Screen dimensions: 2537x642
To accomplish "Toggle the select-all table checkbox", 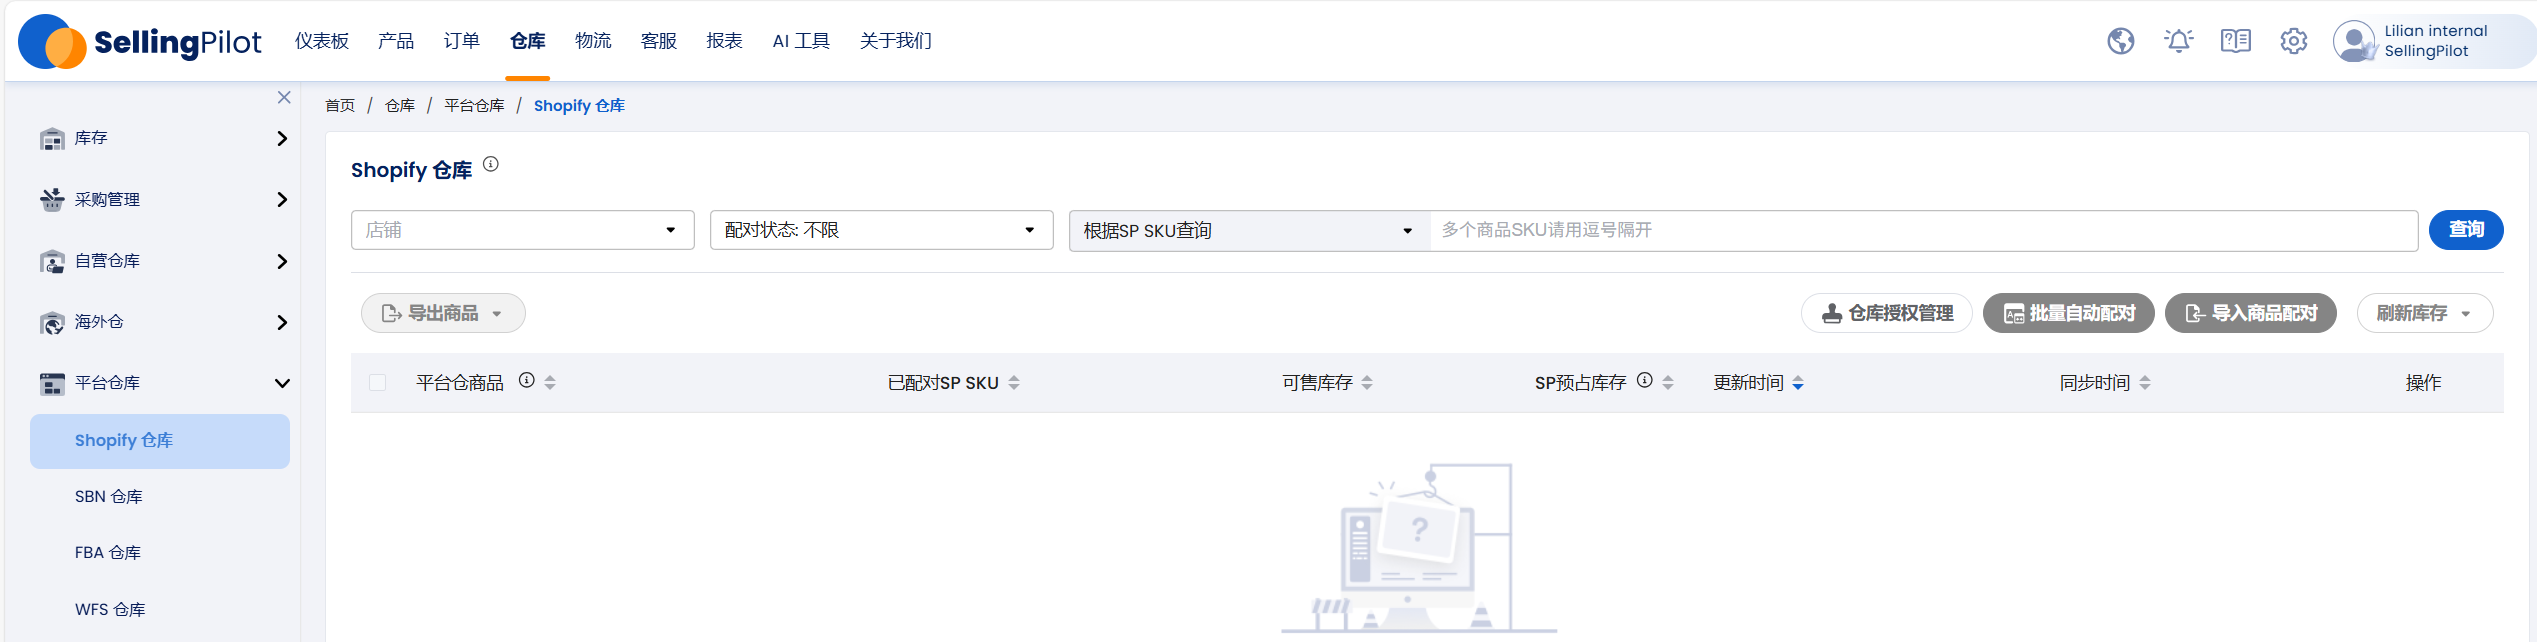I will 377,383.
